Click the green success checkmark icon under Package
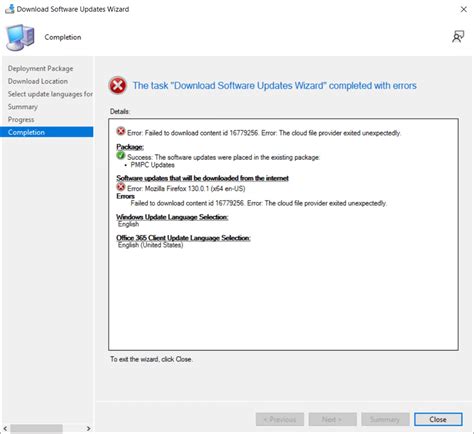The height and width of the screenshot is (434, 474). [121, 155]
